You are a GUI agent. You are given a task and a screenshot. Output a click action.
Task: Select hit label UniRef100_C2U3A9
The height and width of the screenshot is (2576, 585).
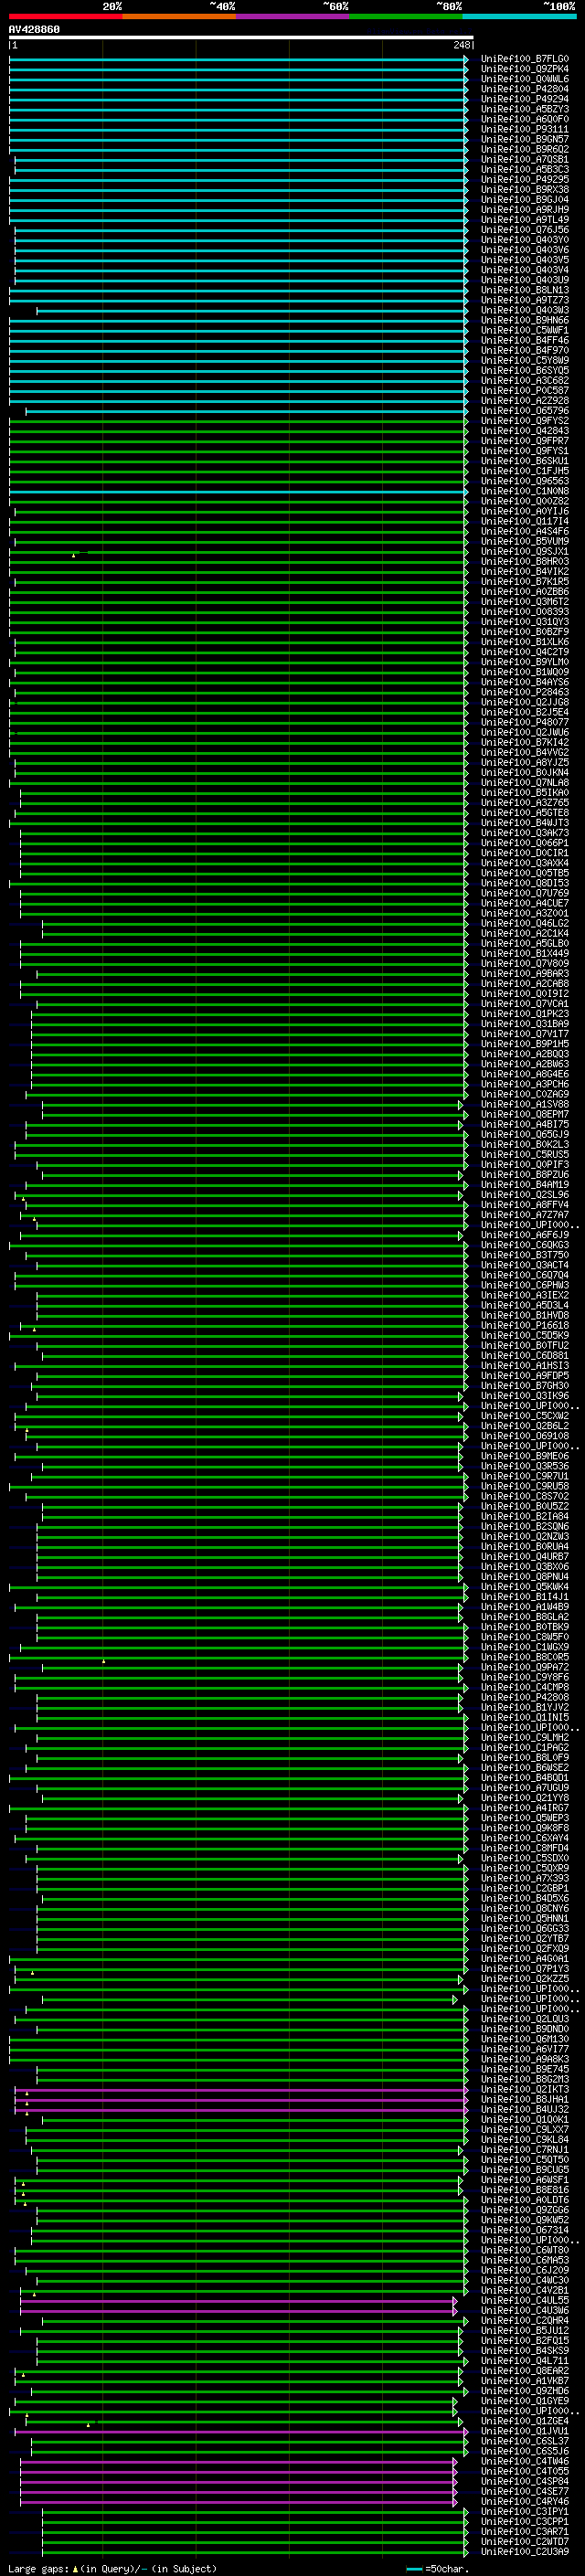[x=525, y=2551]
